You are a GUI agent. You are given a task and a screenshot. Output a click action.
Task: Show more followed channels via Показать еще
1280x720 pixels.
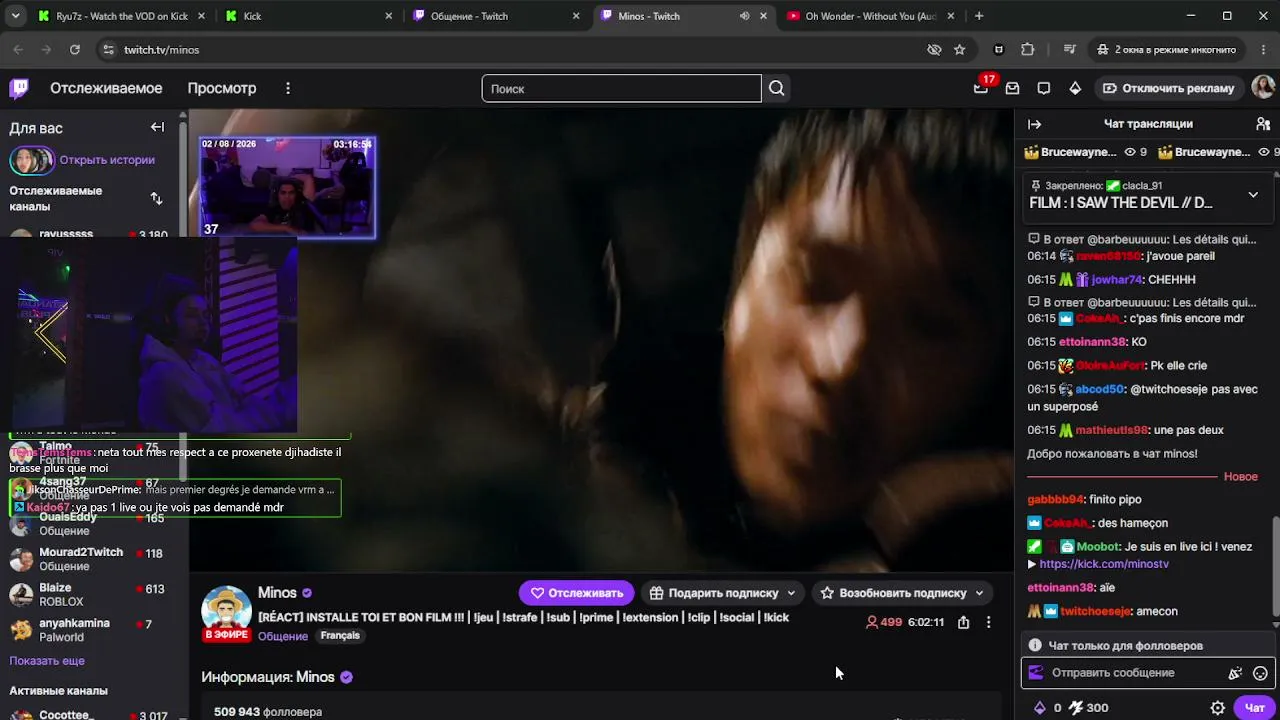click(47, 661)
